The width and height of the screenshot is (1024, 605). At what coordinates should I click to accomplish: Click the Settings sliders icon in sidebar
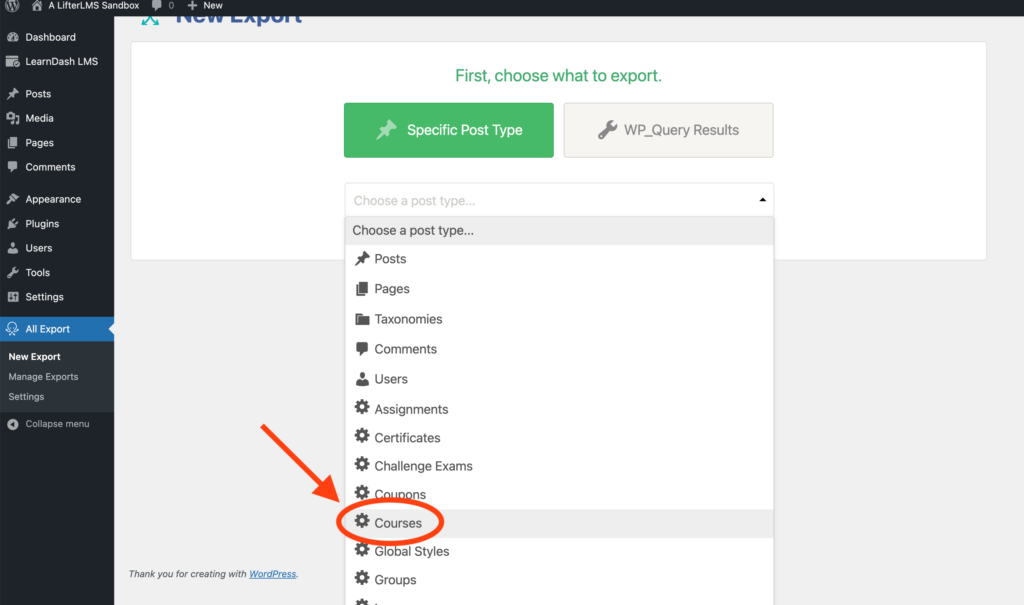(12, 297)
